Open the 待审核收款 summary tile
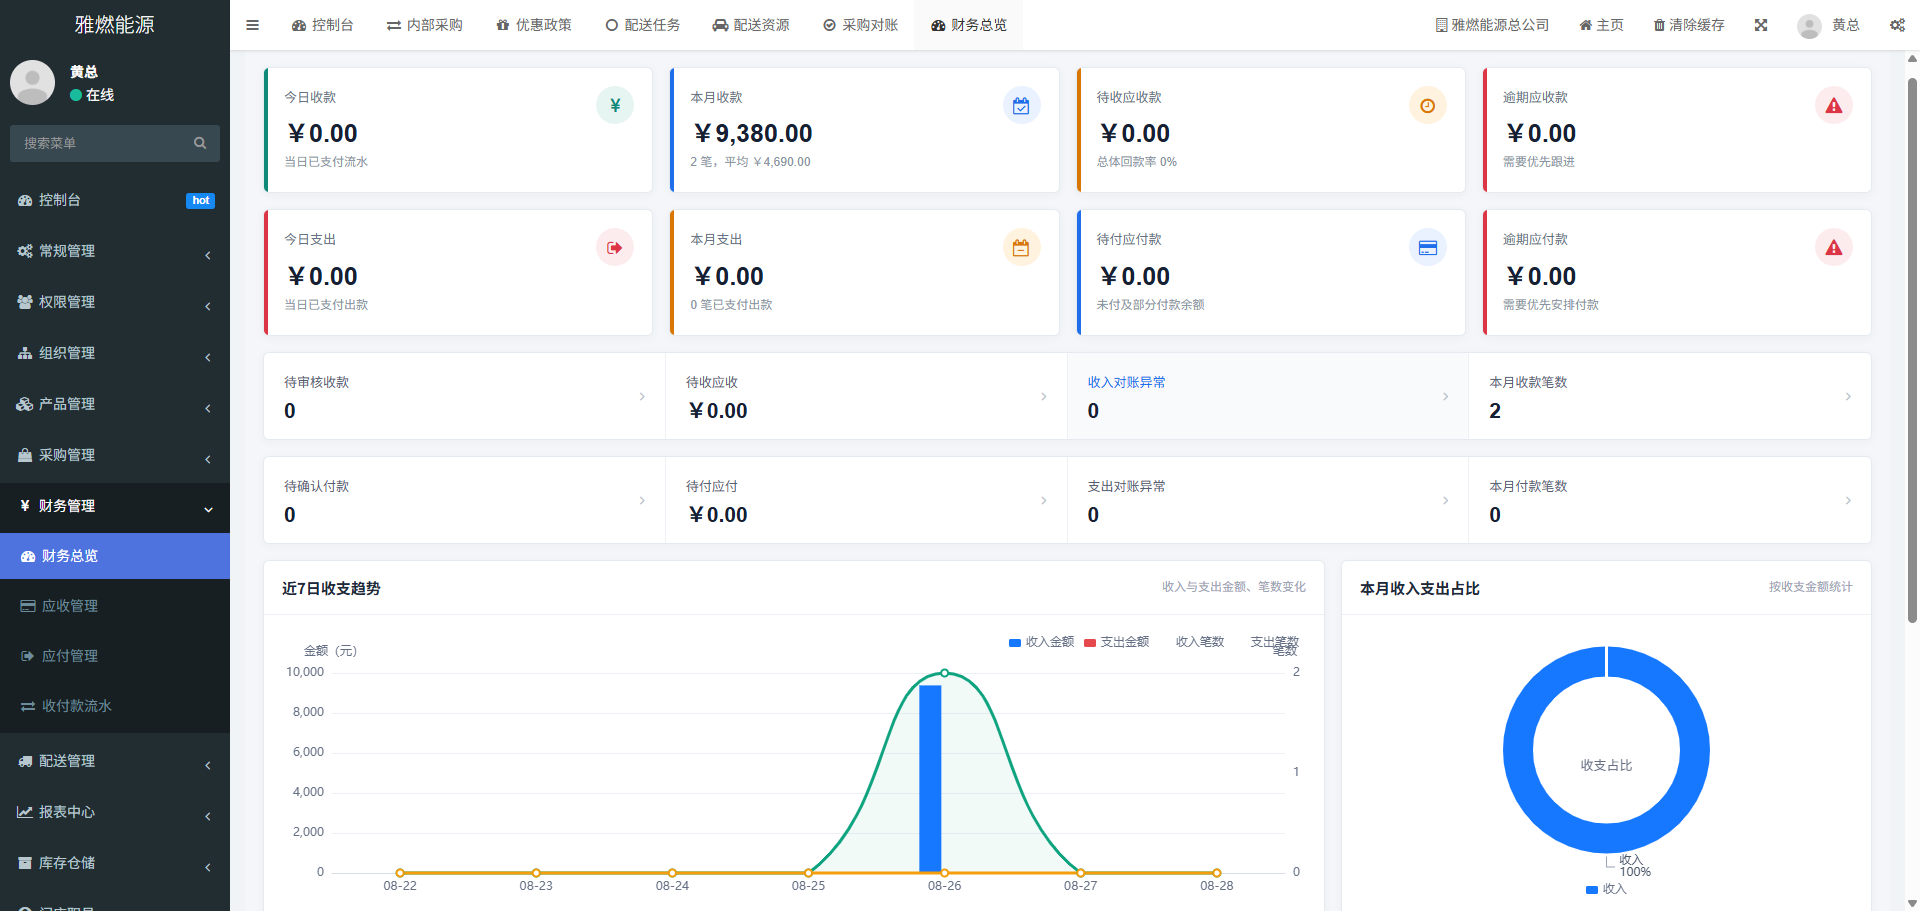This screenshot has height=911, width=1920. [x=465, y=396]
